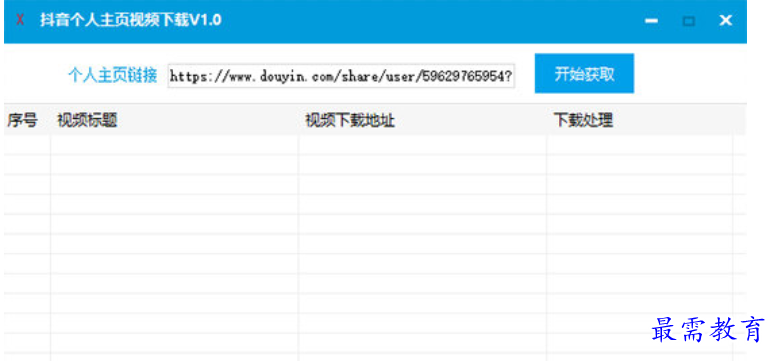Click the 开始获取 button
The height and width of the screenshot is (361, 773).
click(584, 73)
